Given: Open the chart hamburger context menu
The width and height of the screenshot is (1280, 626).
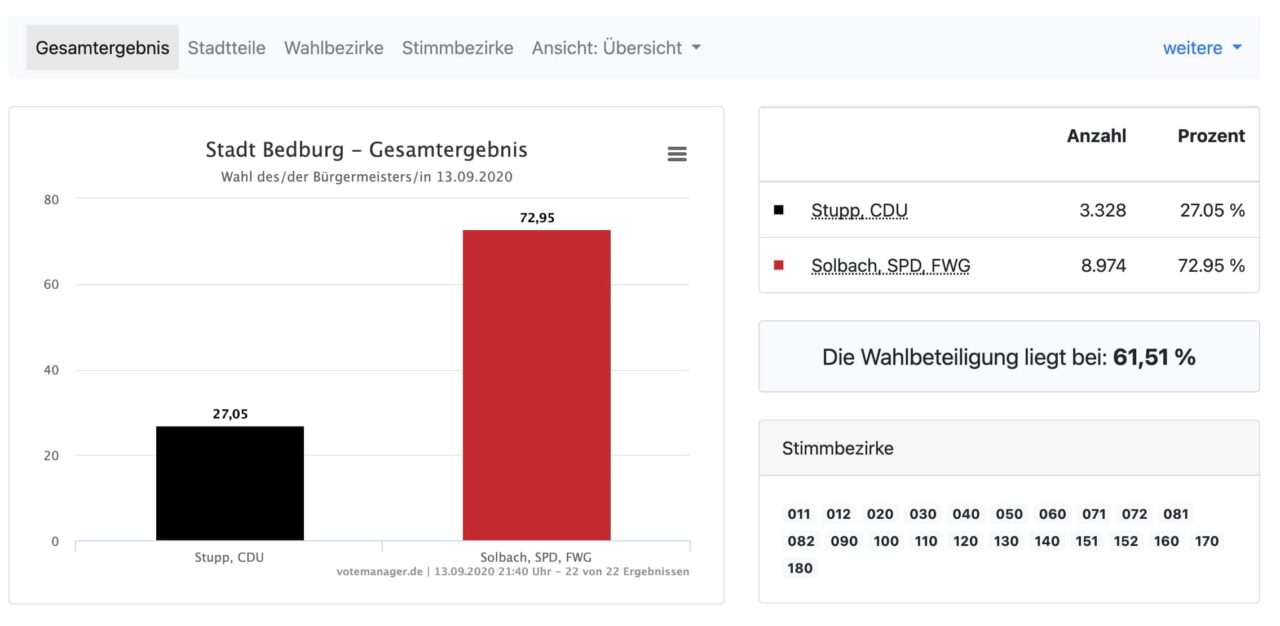Looking at the screenshot, I should pyautogui.click(x=677, y=154).
